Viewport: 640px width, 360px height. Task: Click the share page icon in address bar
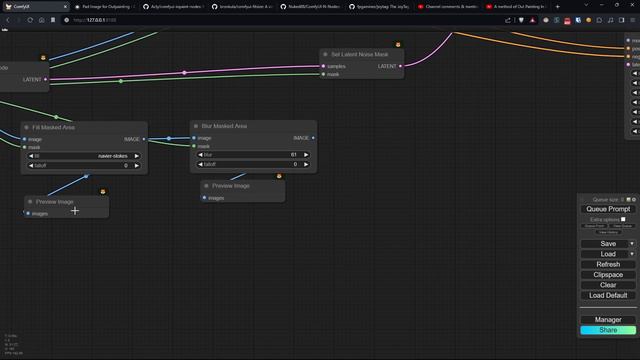tap(508, 20)
